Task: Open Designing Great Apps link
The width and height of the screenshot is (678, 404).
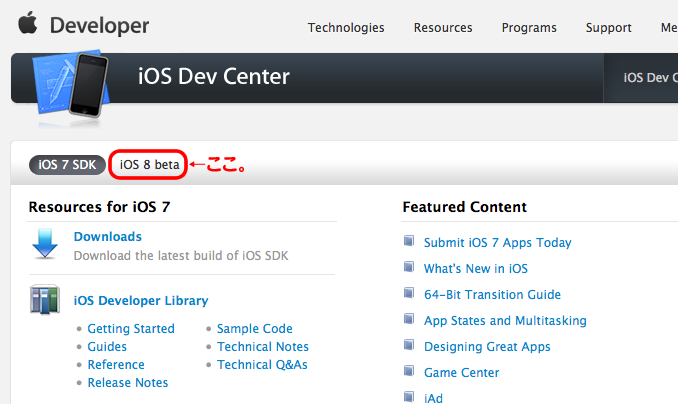Action: (487, 347)
